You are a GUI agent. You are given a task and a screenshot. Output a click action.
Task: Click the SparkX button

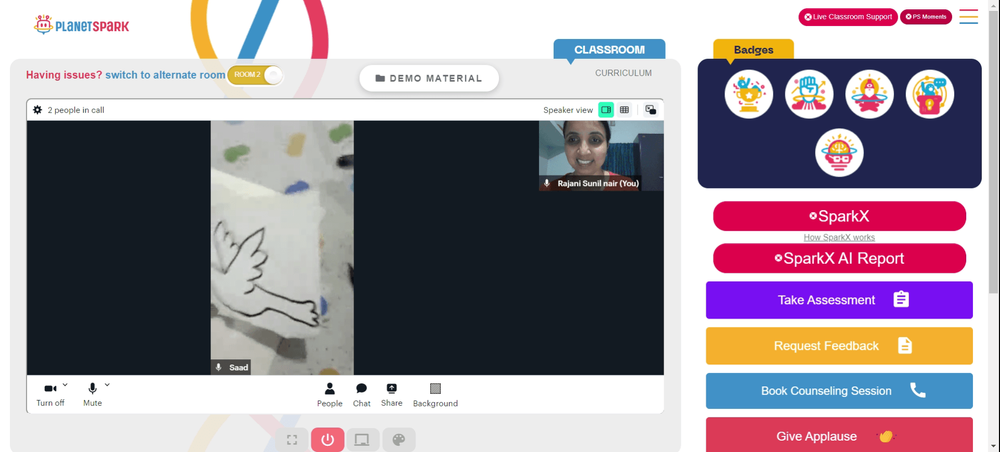click(x=839, y=216)
